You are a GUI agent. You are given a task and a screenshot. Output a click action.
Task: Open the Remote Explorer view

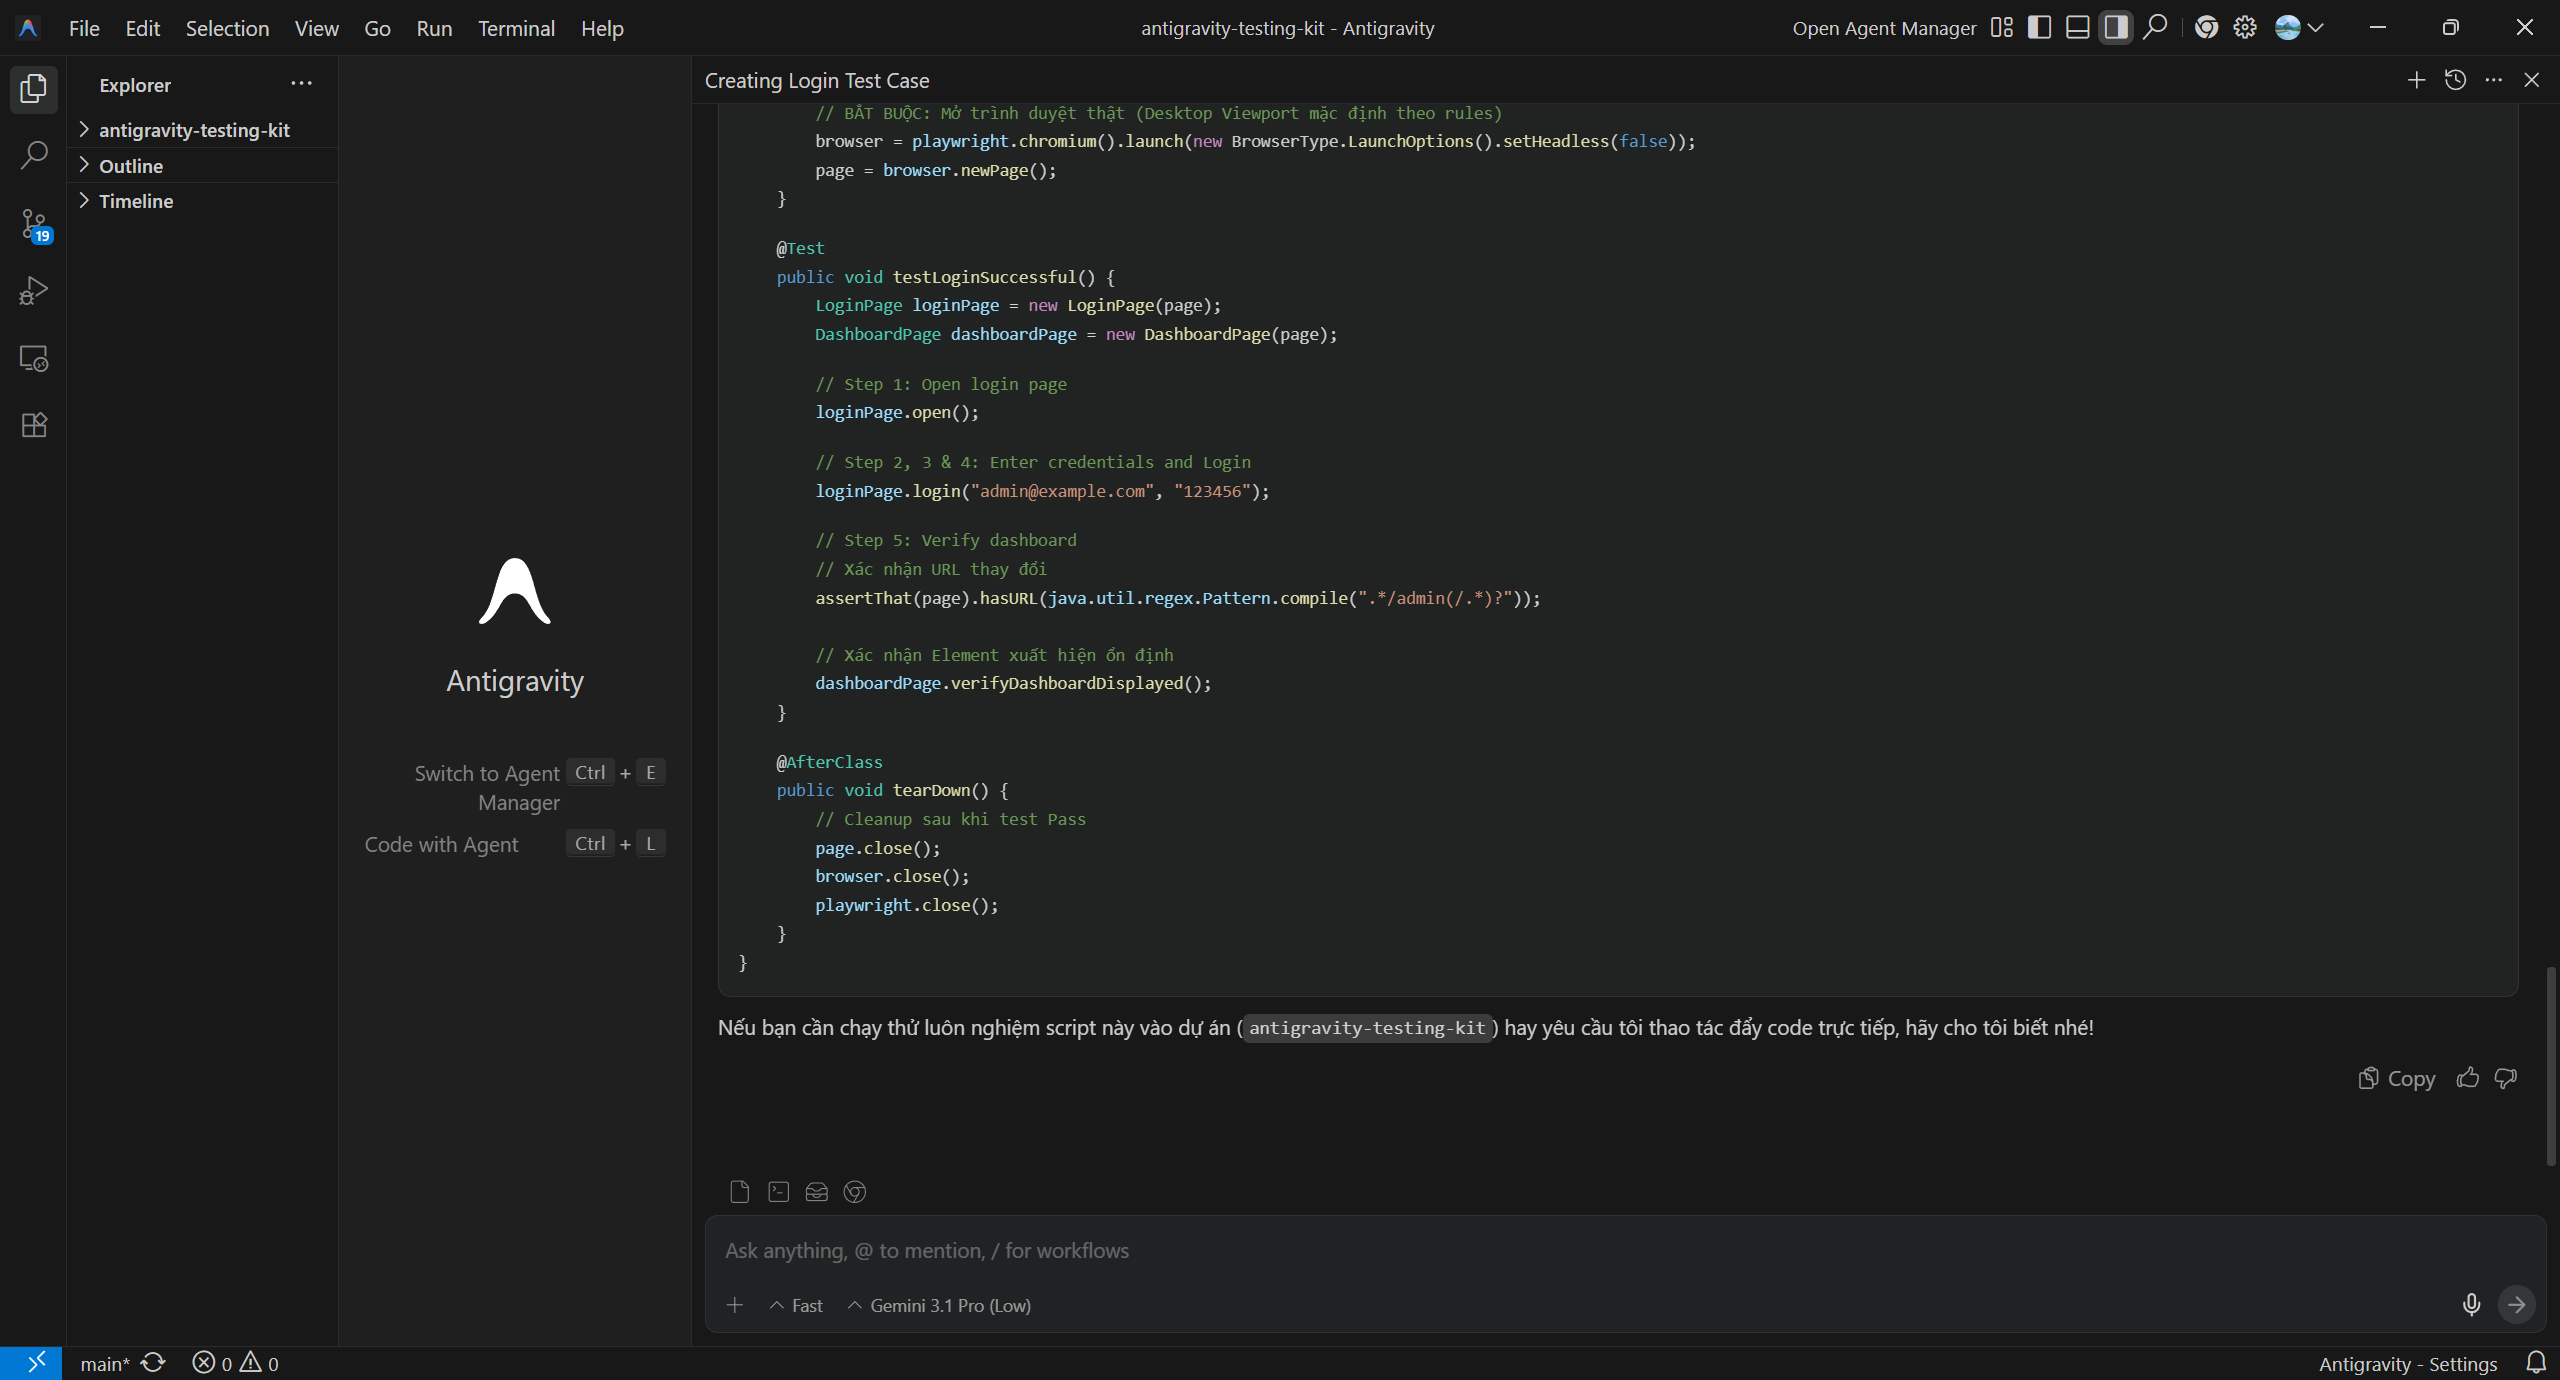click(34, 358)
